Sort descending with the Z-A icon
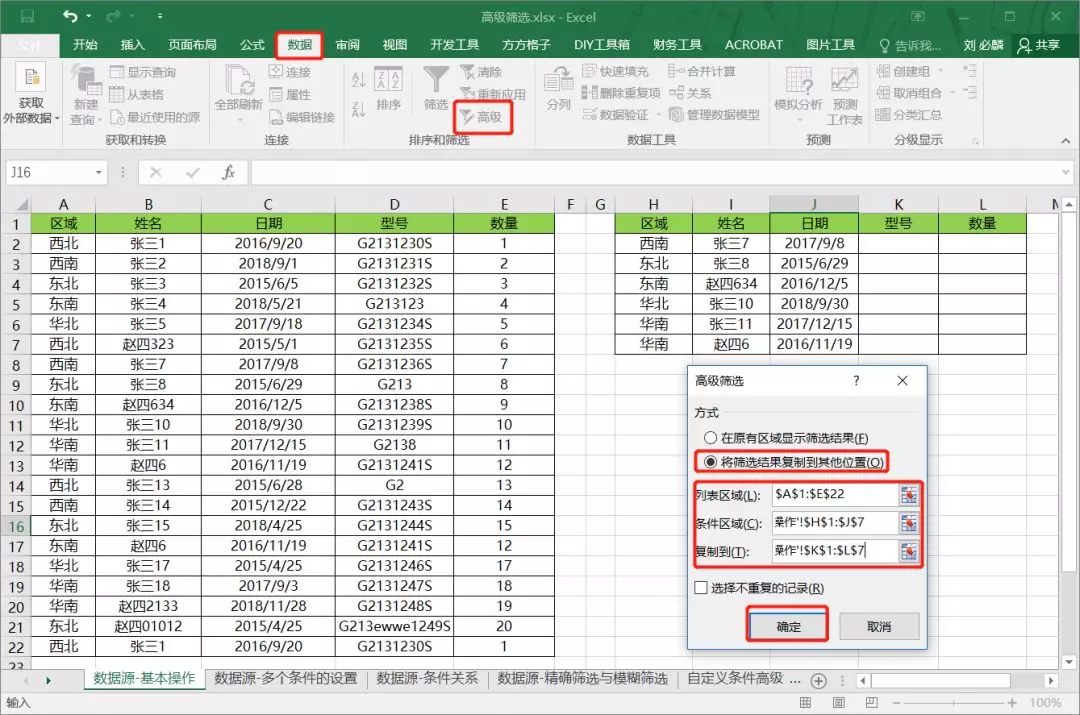Image resolution: width=1080 pixels, height=715 pixels. (358, 109)
